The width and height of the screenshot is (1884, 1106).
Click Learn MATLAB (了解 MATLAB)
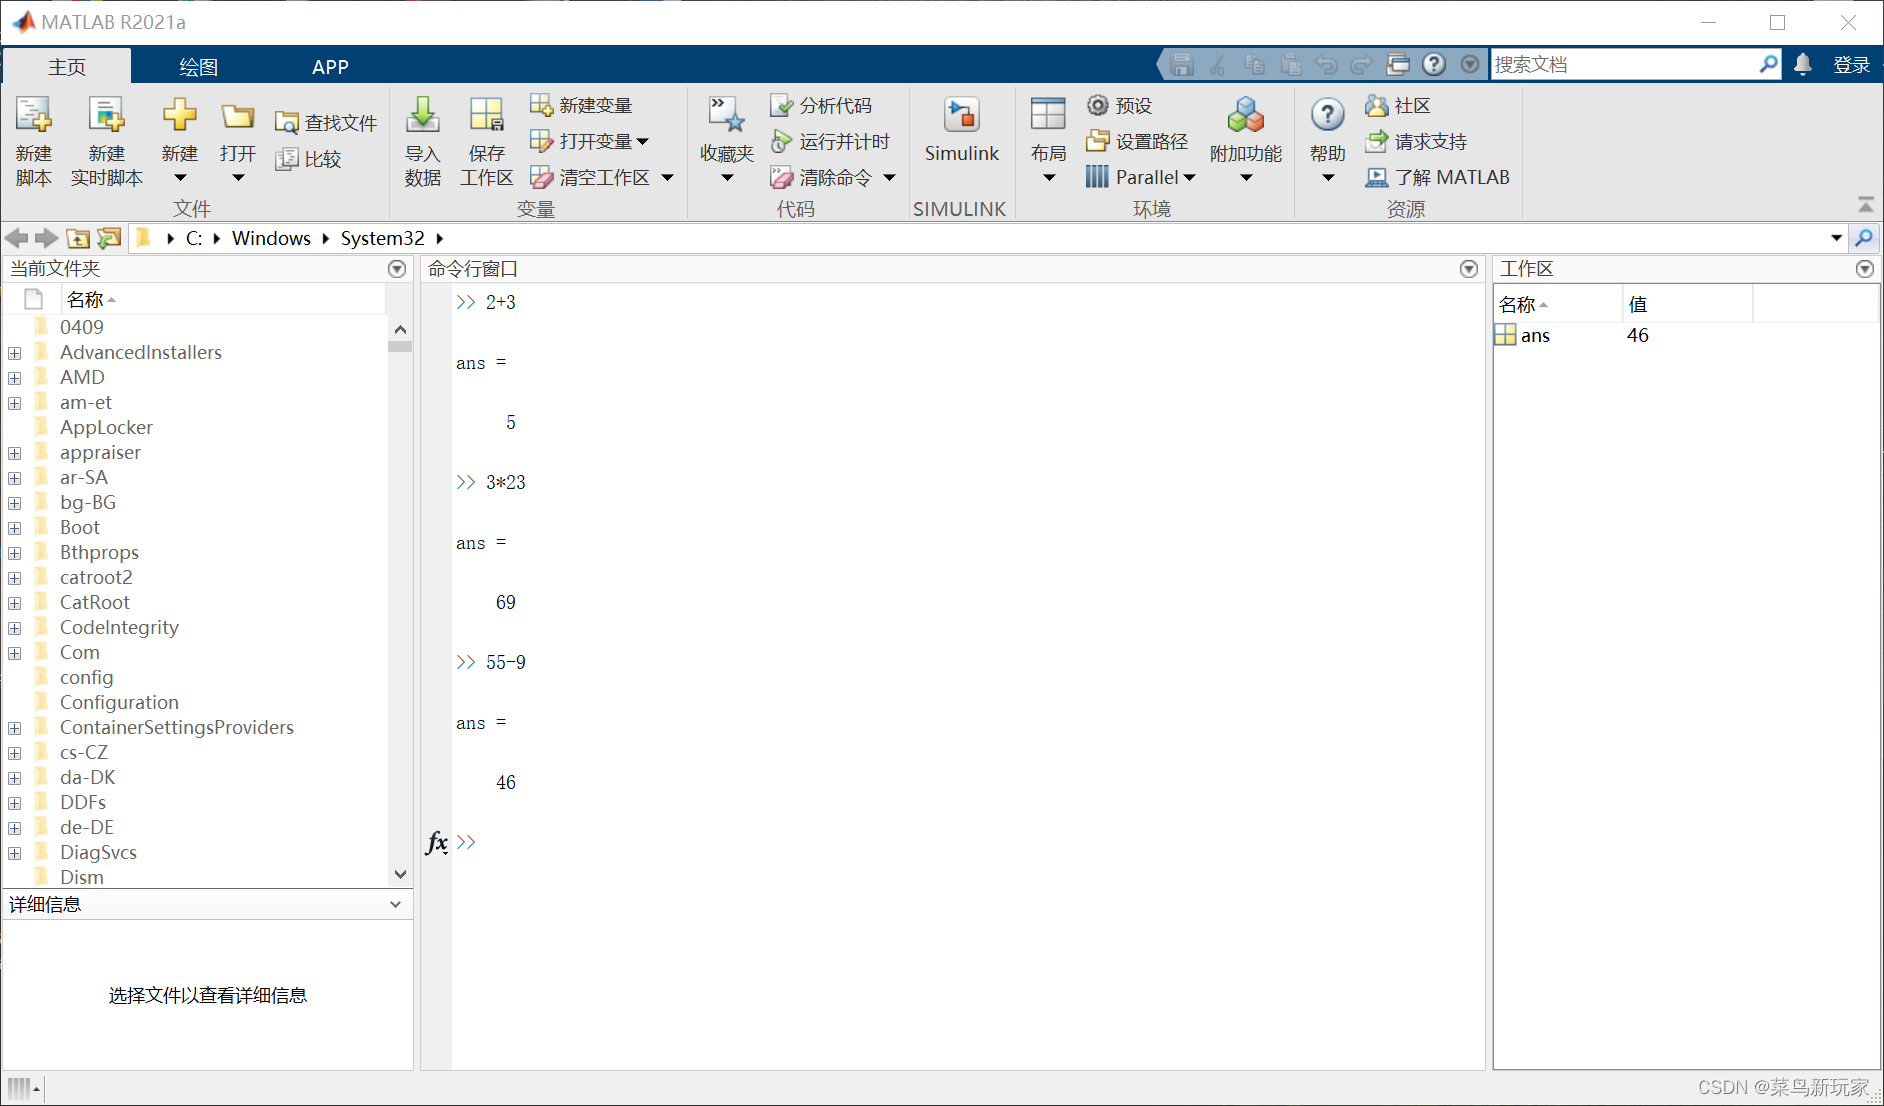pyautogui.click(x=1438, y=177)
